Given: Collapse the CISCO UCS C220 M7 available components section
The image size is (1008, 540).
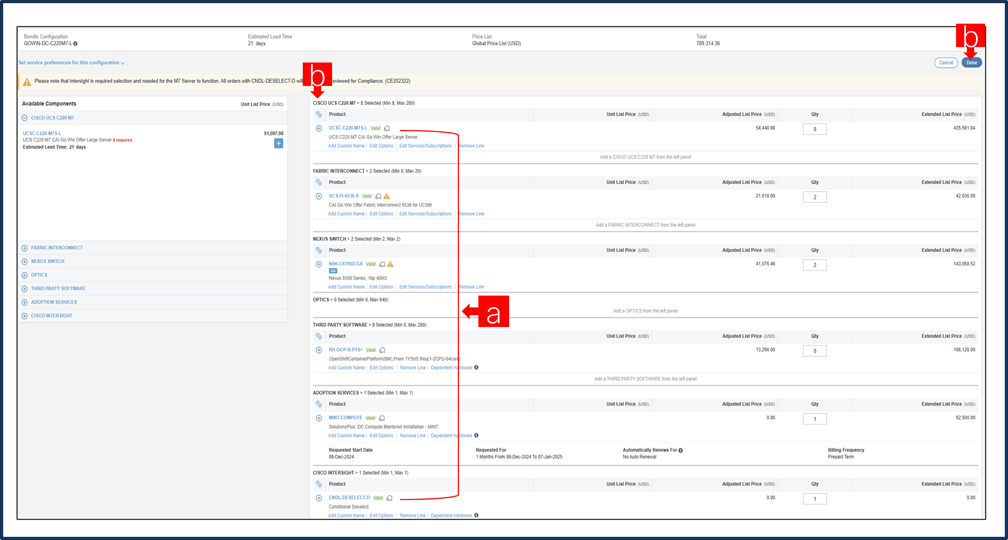Looking at the screenshot, I should [24, 118].
